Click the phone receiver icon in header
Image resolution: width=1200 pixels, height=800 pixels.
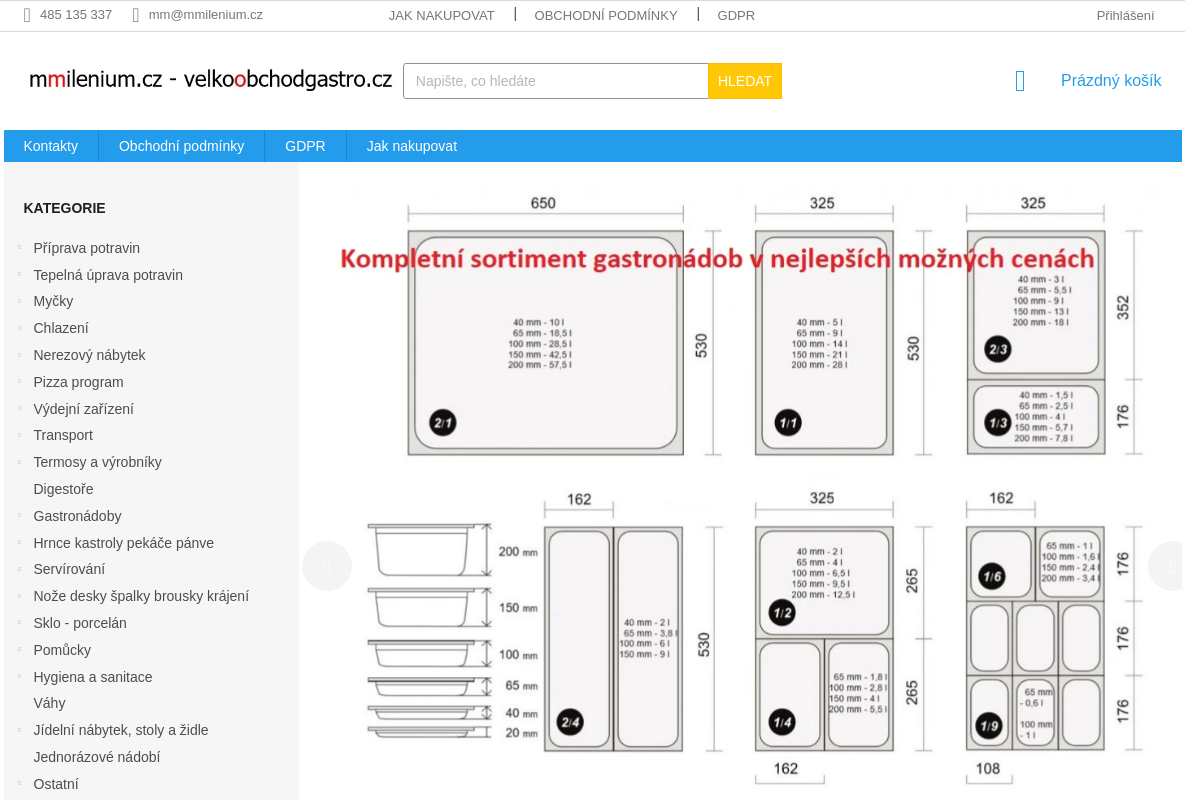(27, 14)
